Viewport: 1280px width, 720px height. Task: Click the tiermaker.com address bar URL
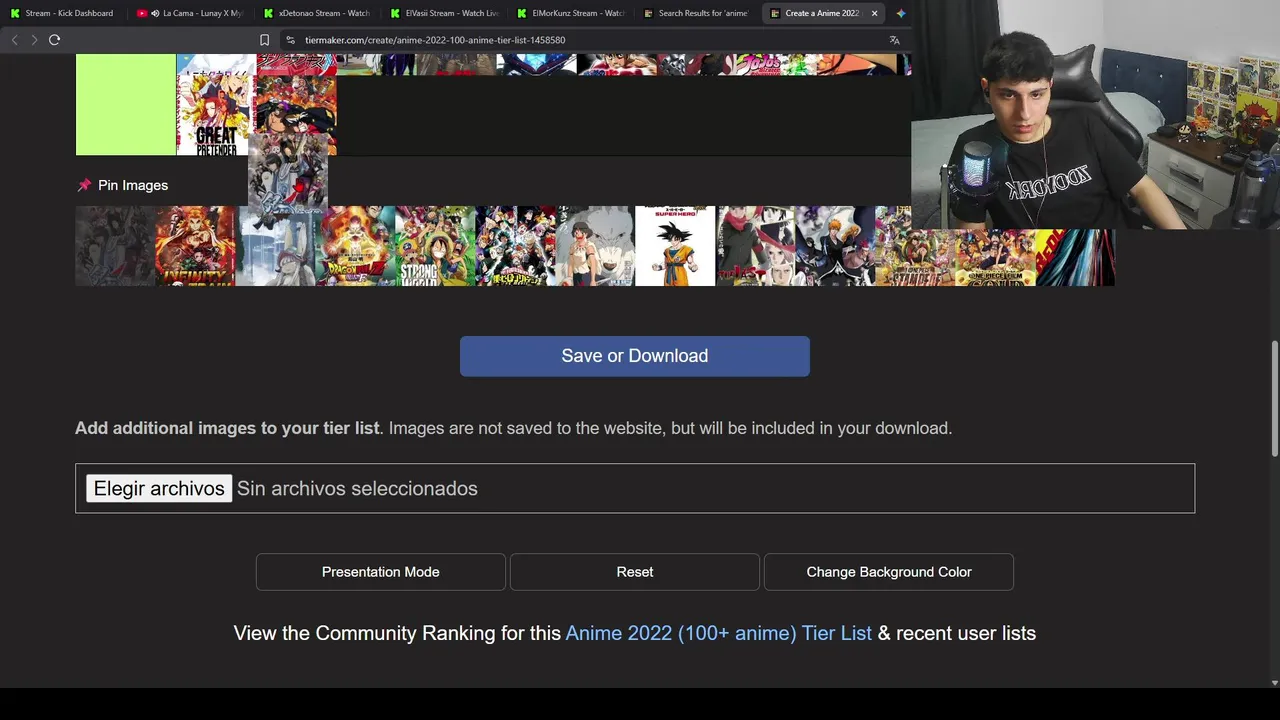435,40
